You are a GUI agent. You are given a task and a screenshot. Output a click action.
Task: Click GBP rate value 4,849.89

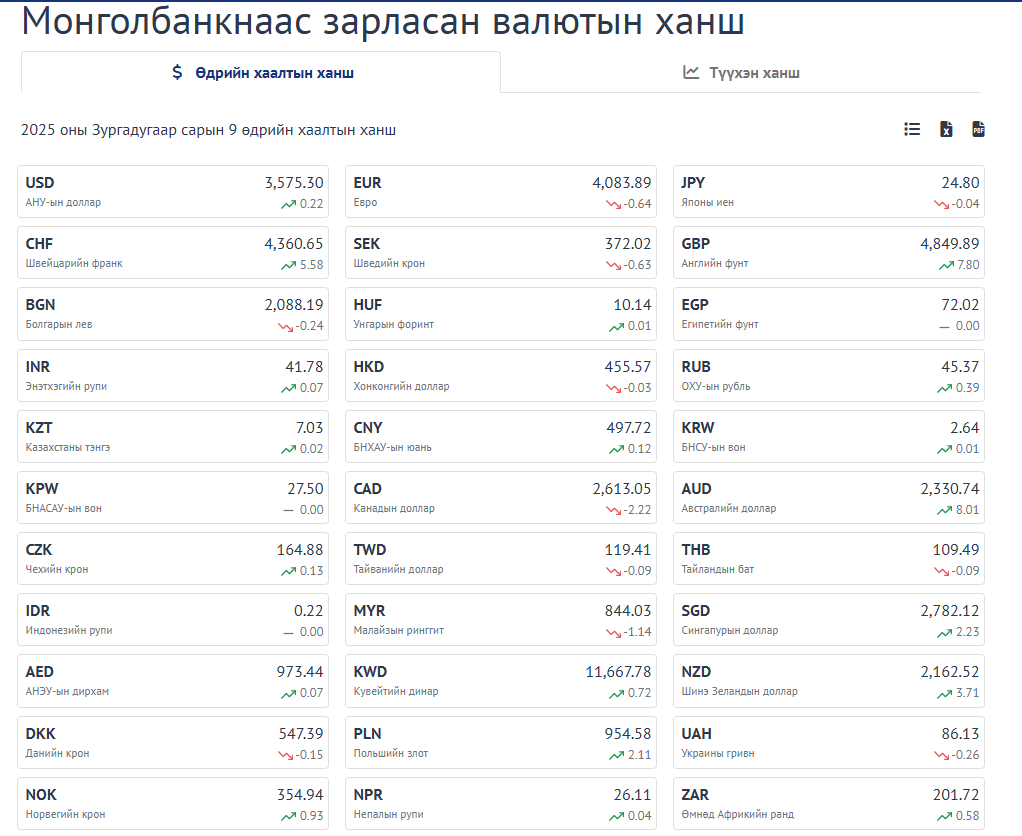(x=950, y=244)
